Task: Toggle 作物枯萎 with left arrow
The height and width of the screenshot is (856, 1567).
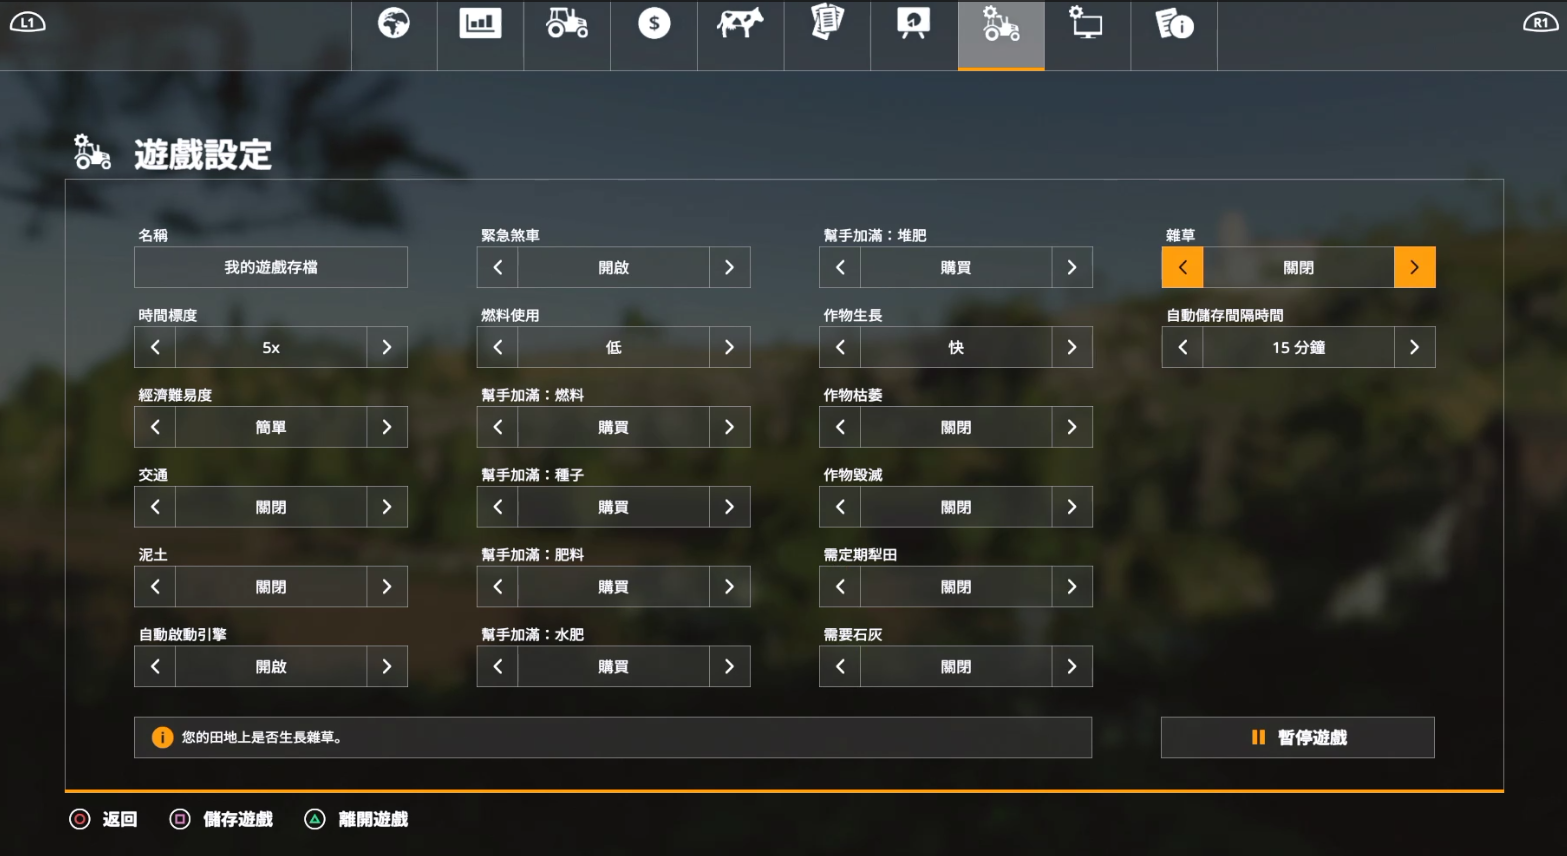Action: (x=840, y=427)
